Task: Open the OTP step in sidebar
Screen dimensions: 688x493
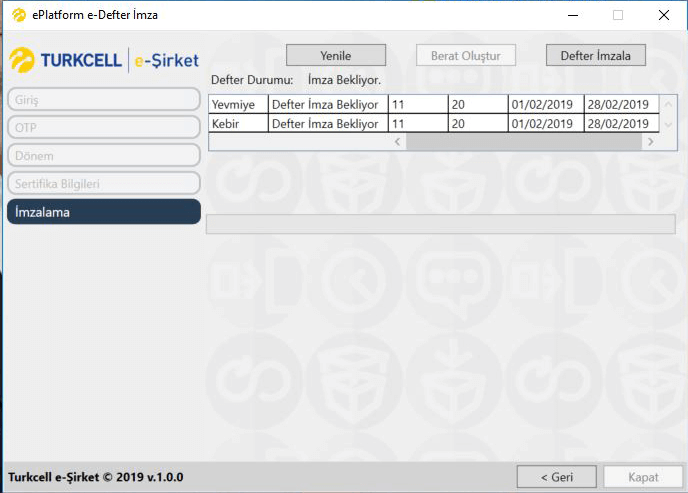Action: [x=104, y=128]
